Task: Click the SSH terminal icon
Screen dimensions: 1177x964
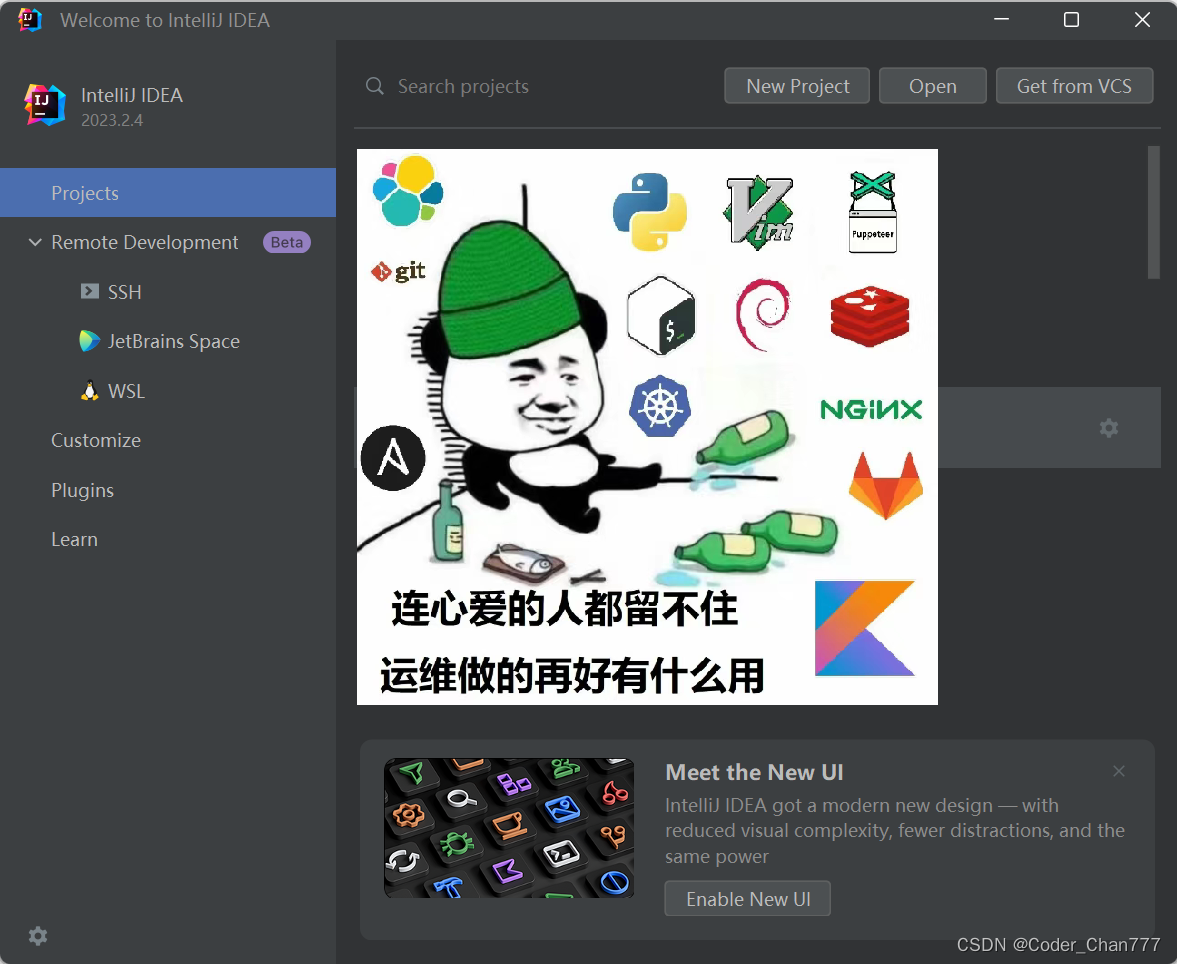Action: tap(90, 291)
